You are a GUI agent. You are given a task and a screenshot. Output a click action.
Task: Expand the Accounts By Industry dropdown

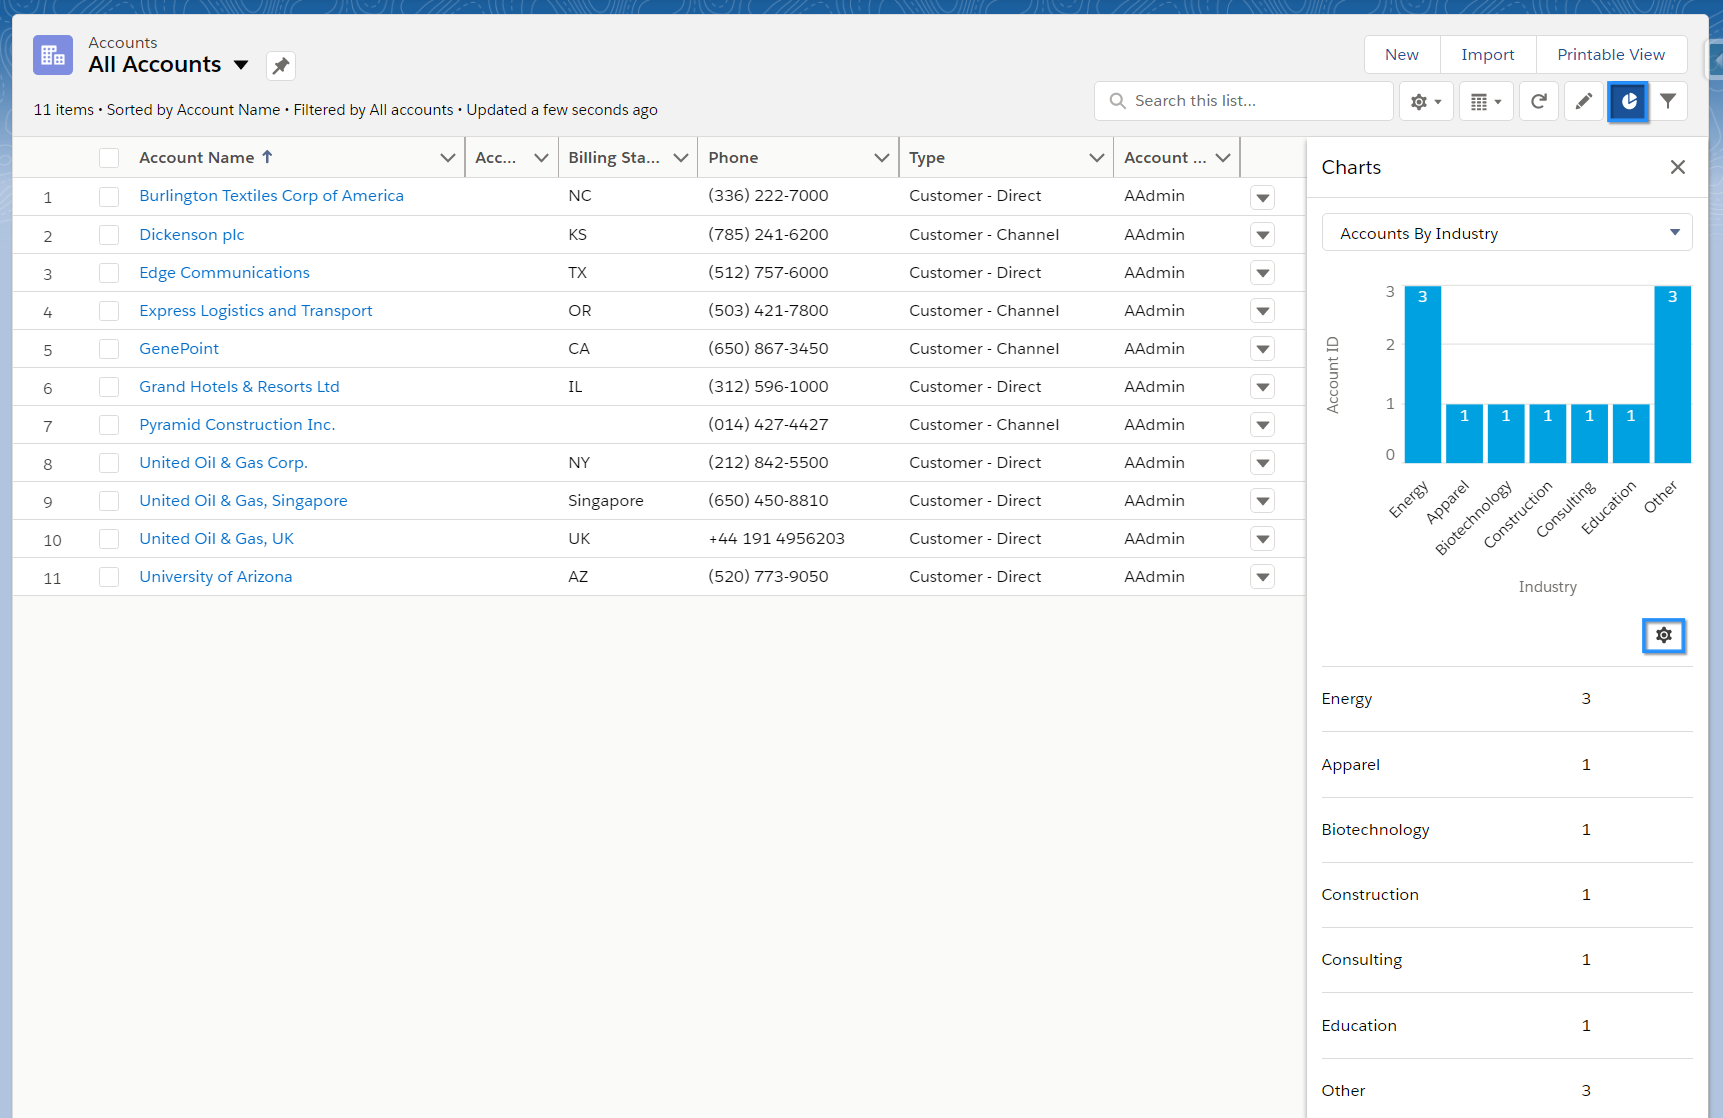tap(1507, 233)
